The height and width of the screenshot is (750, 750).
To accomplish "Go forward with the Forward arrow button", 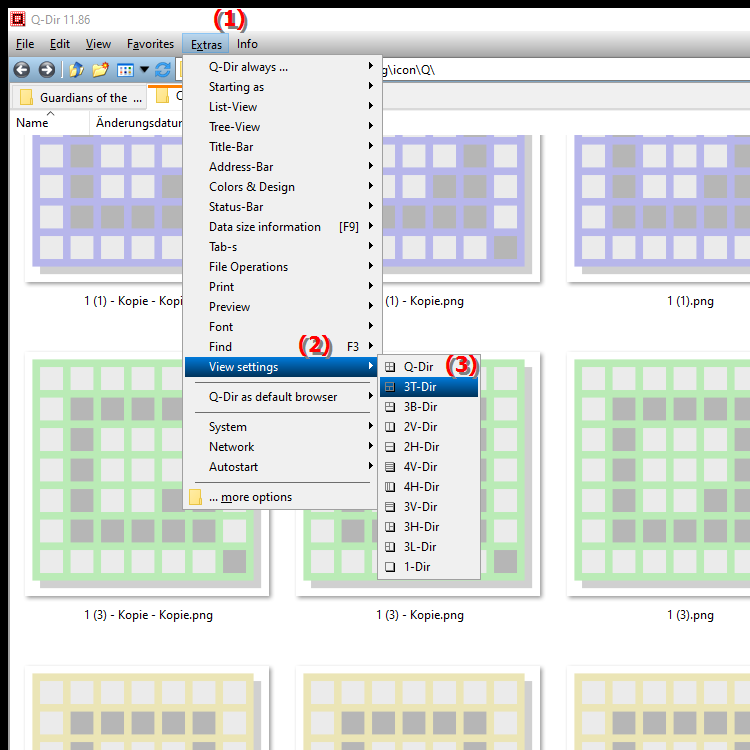I will (46, 70).
